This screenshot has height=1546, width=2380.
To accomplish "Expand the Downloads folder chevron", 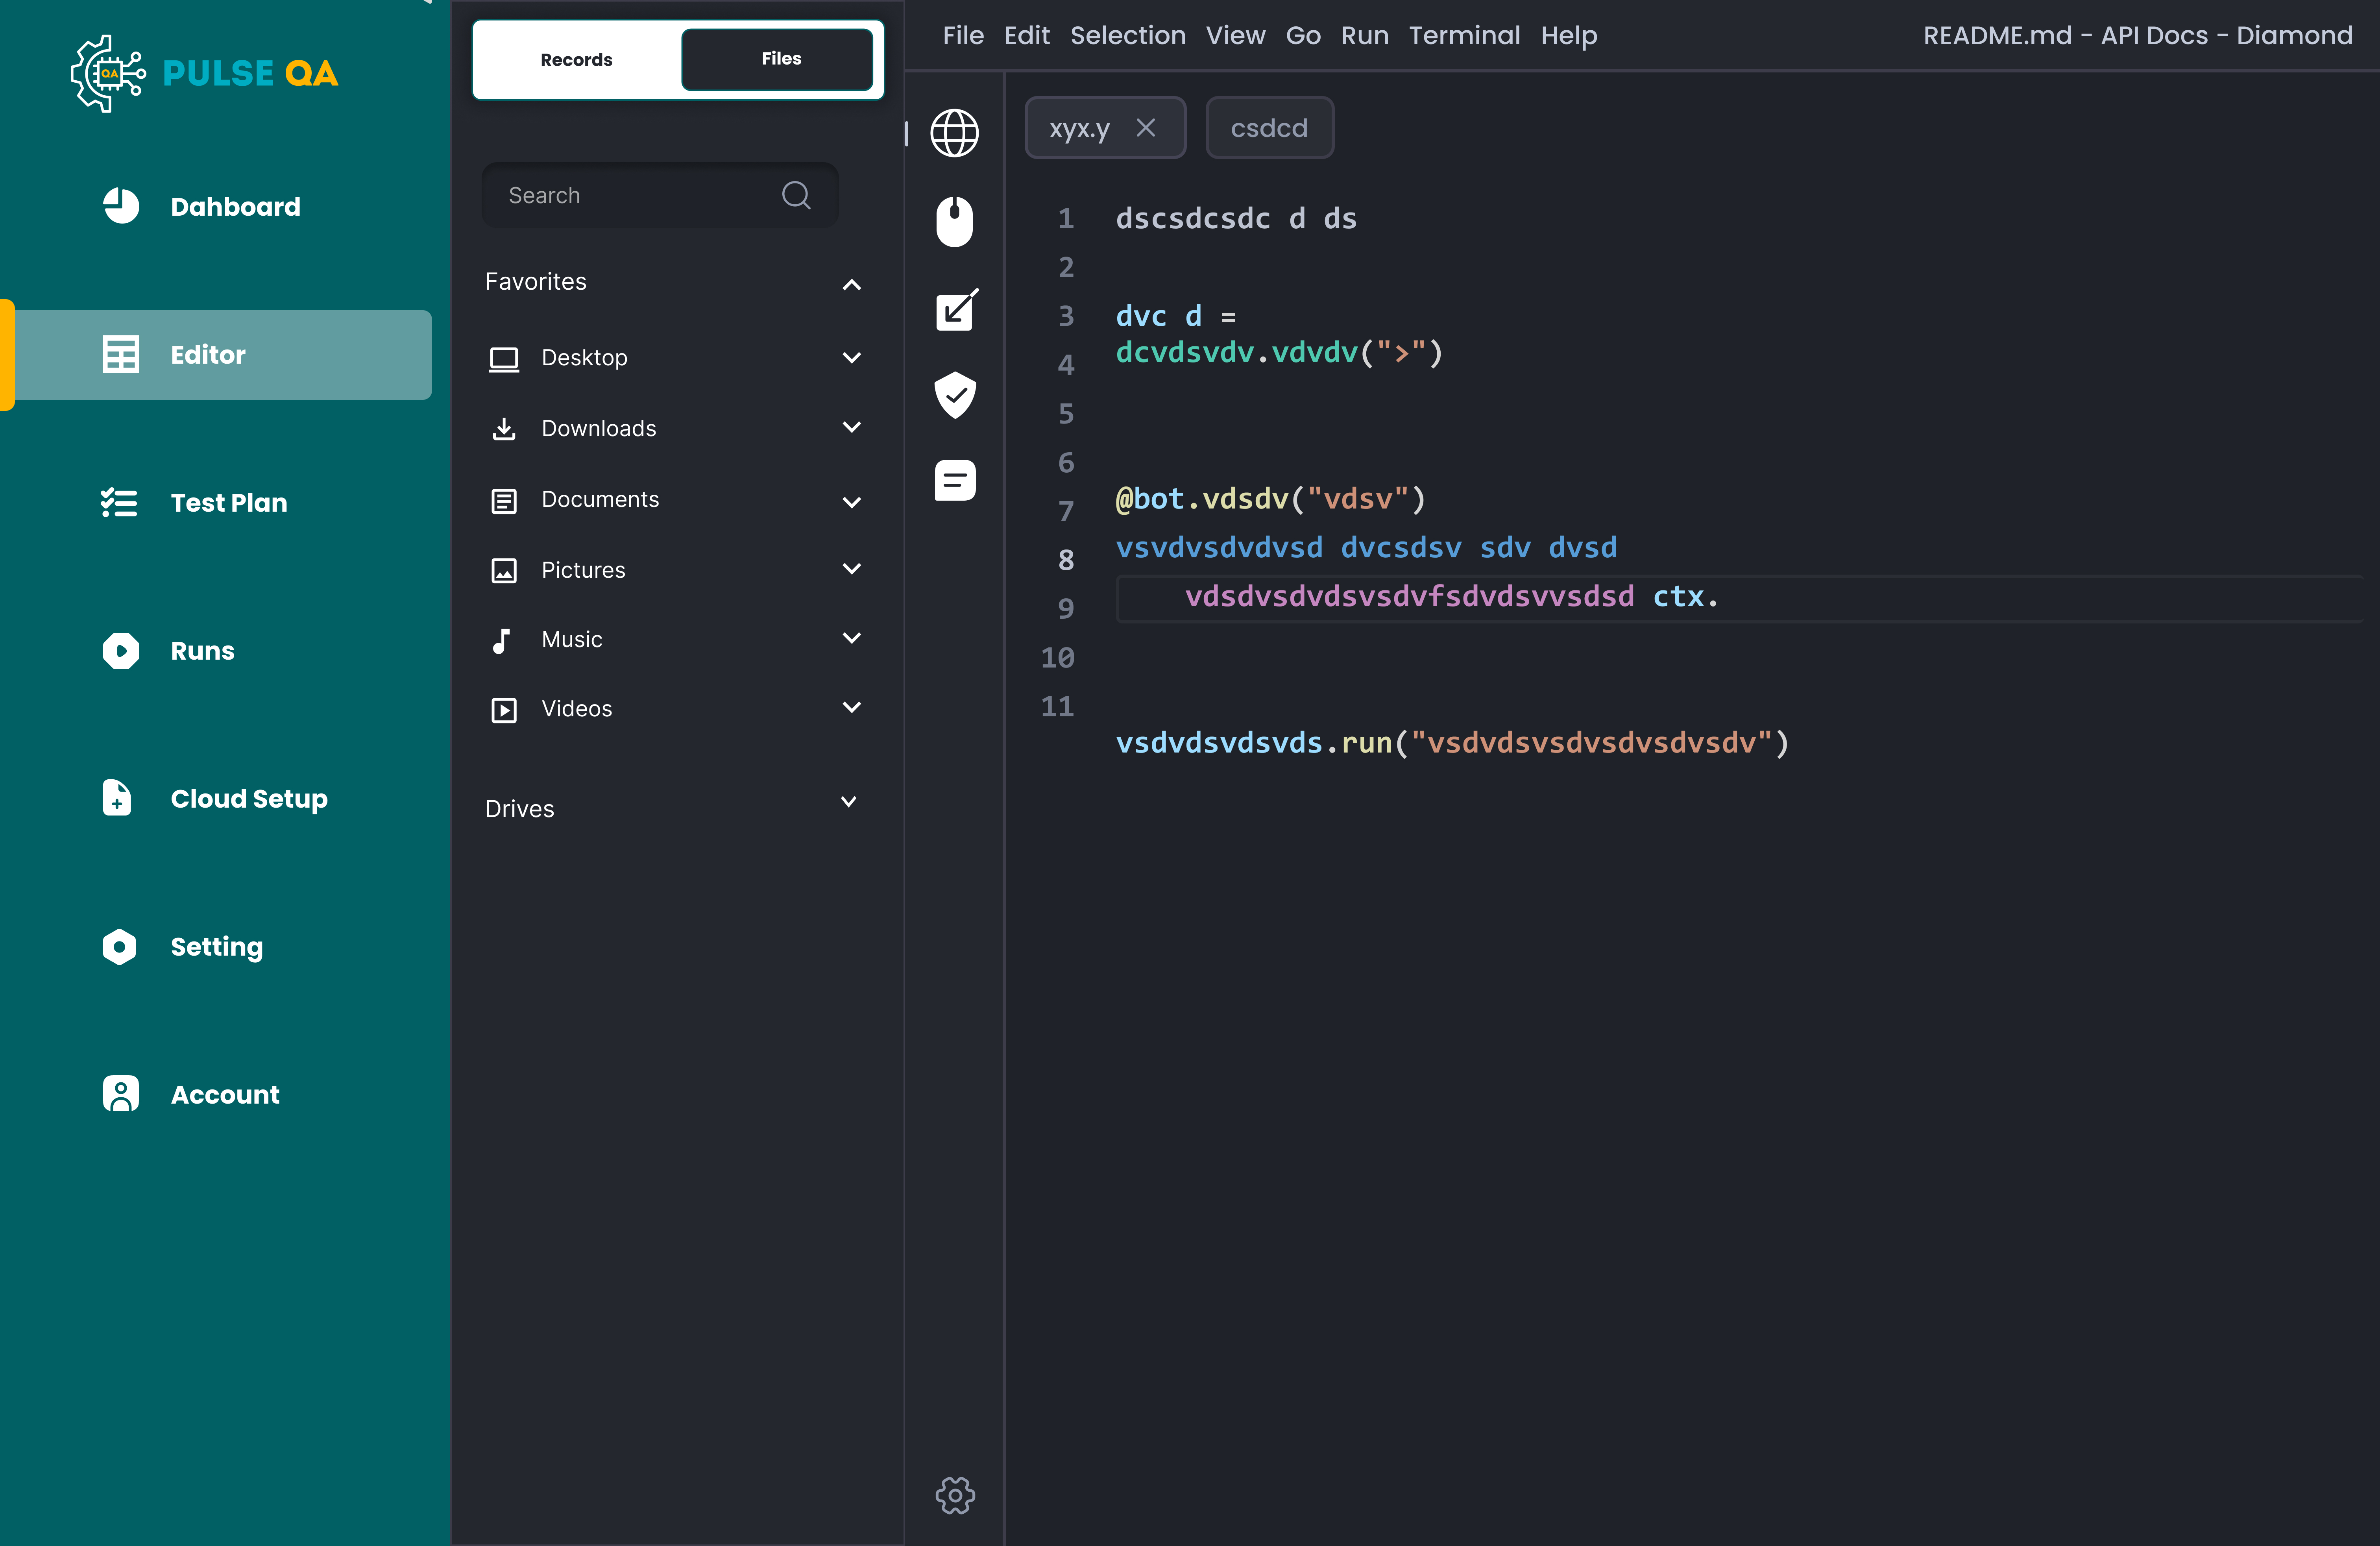I will 851,427.
